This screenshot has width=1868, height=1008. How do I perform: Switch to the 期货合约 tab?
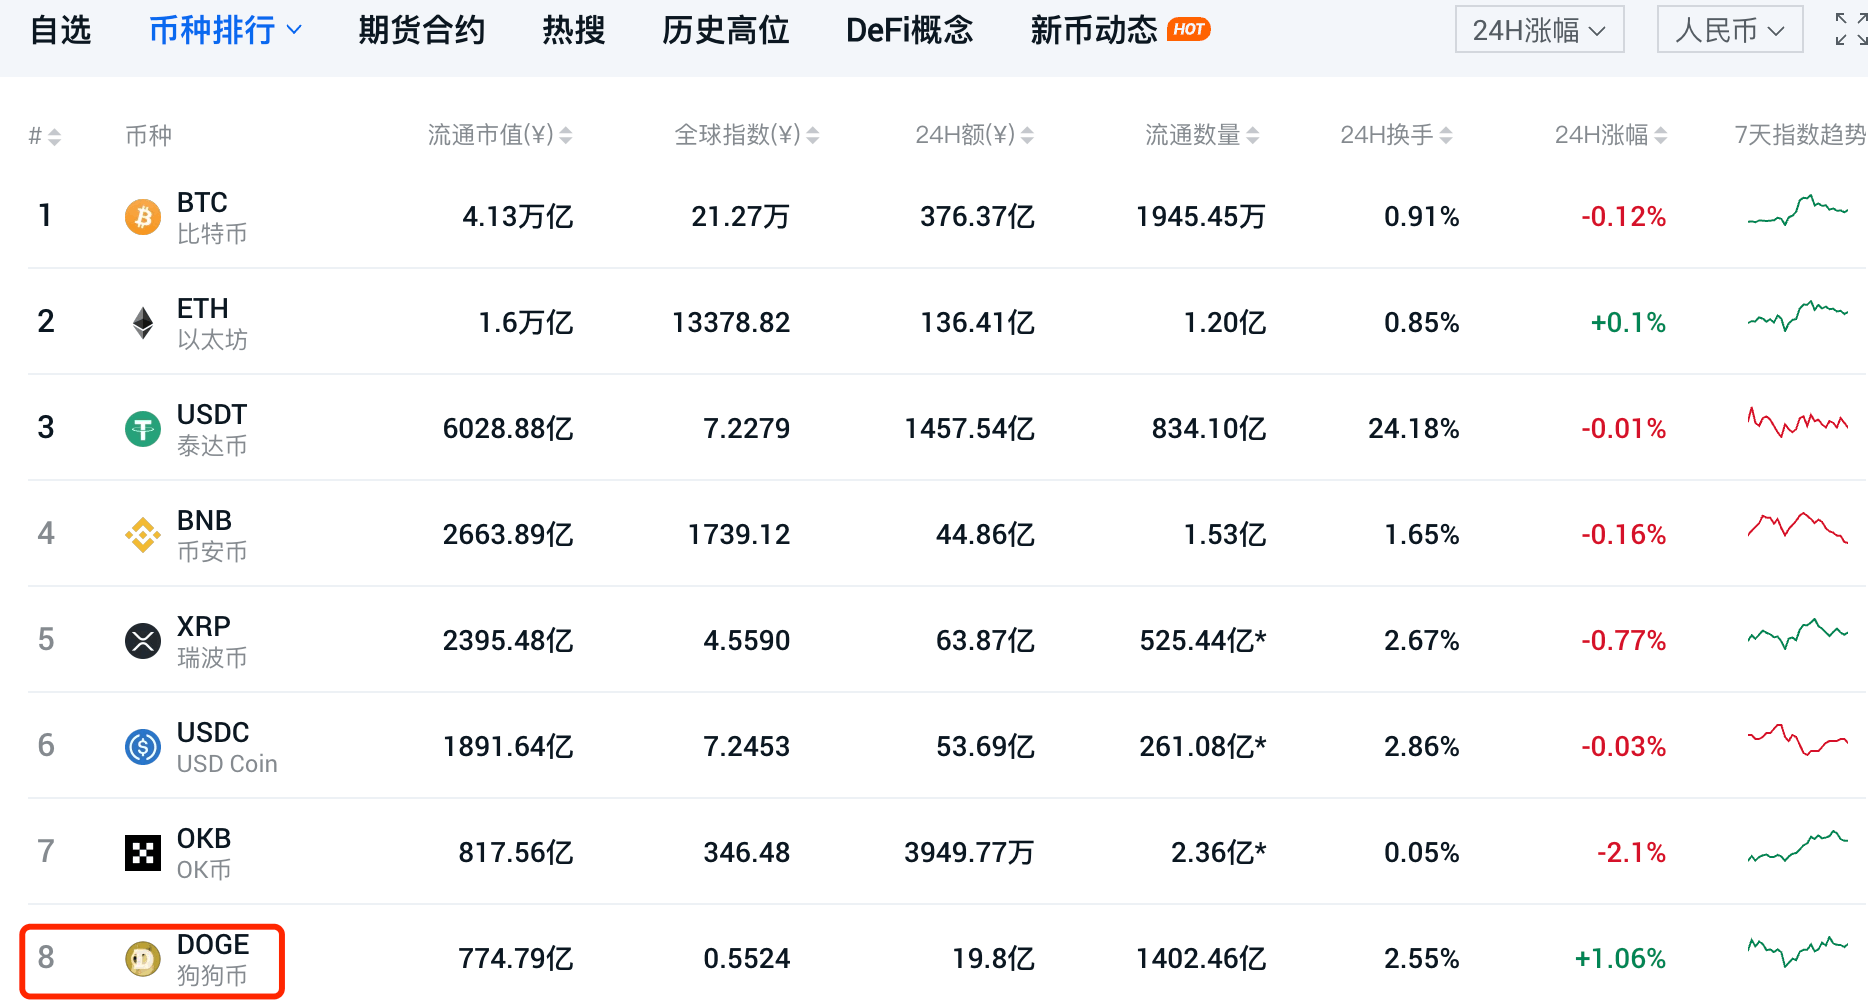[x=421, y=30]
